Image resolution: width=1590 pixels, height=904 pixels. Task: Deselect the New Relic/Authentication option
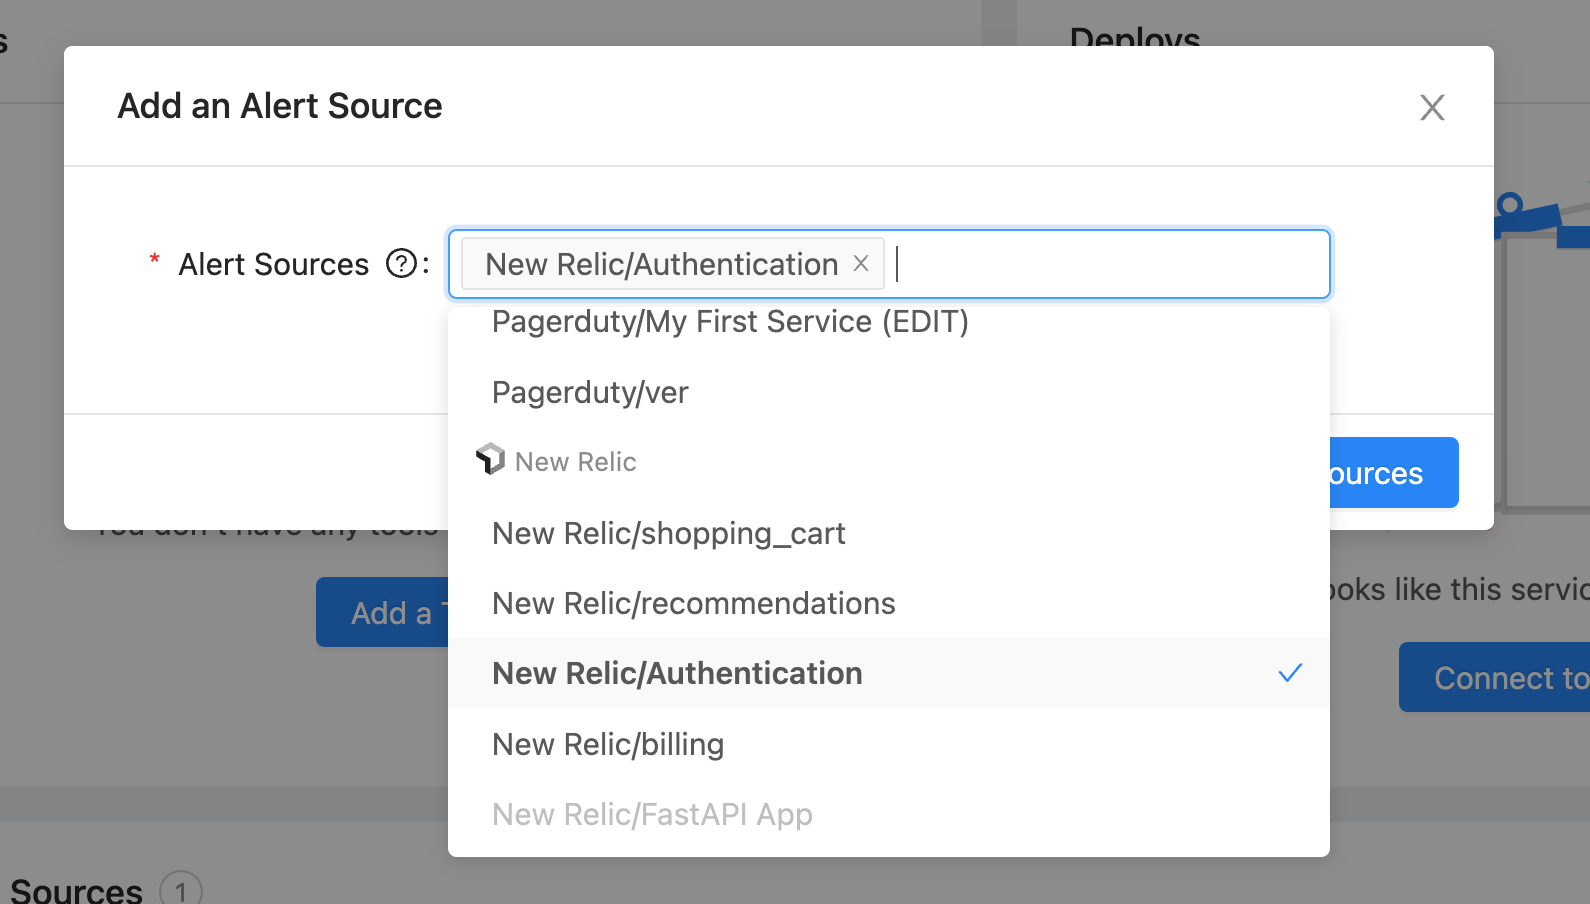(677, 674)
